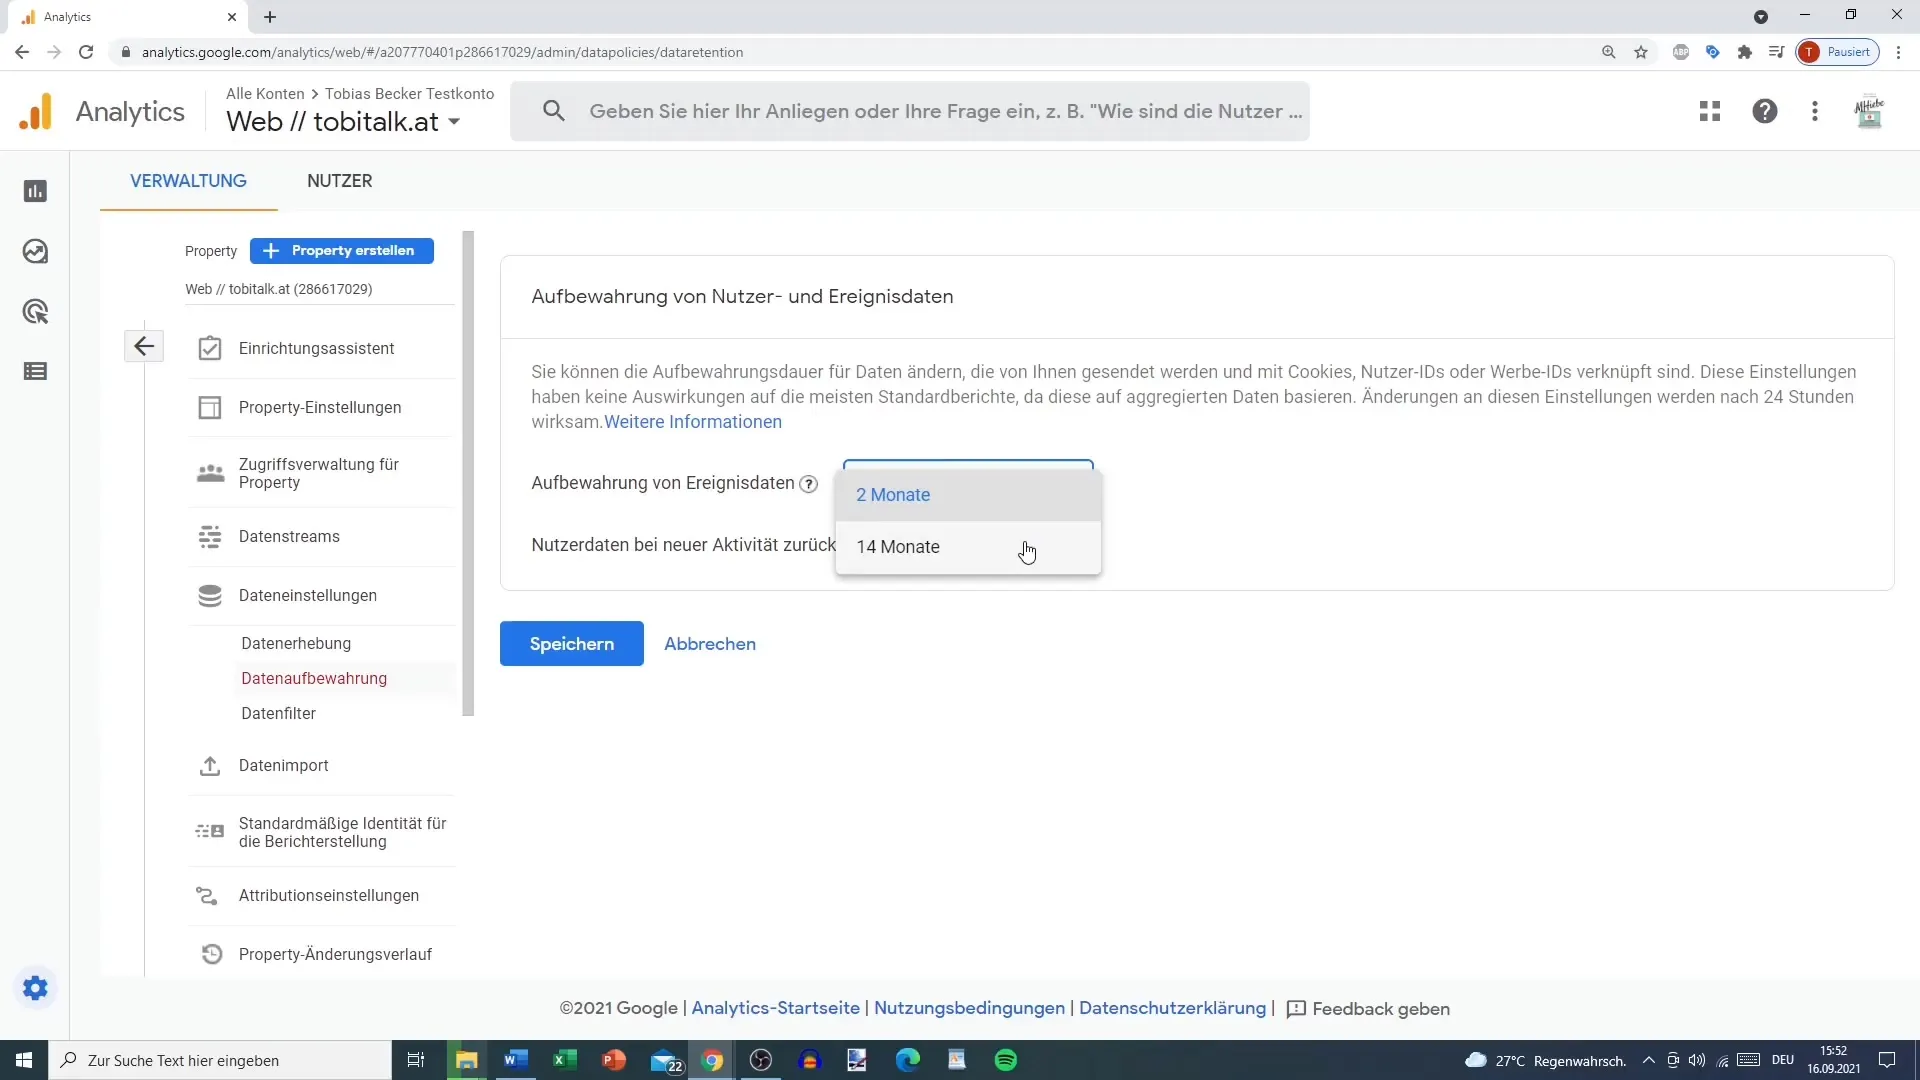Click the Analytics home icon

click(x=36, y=111)
